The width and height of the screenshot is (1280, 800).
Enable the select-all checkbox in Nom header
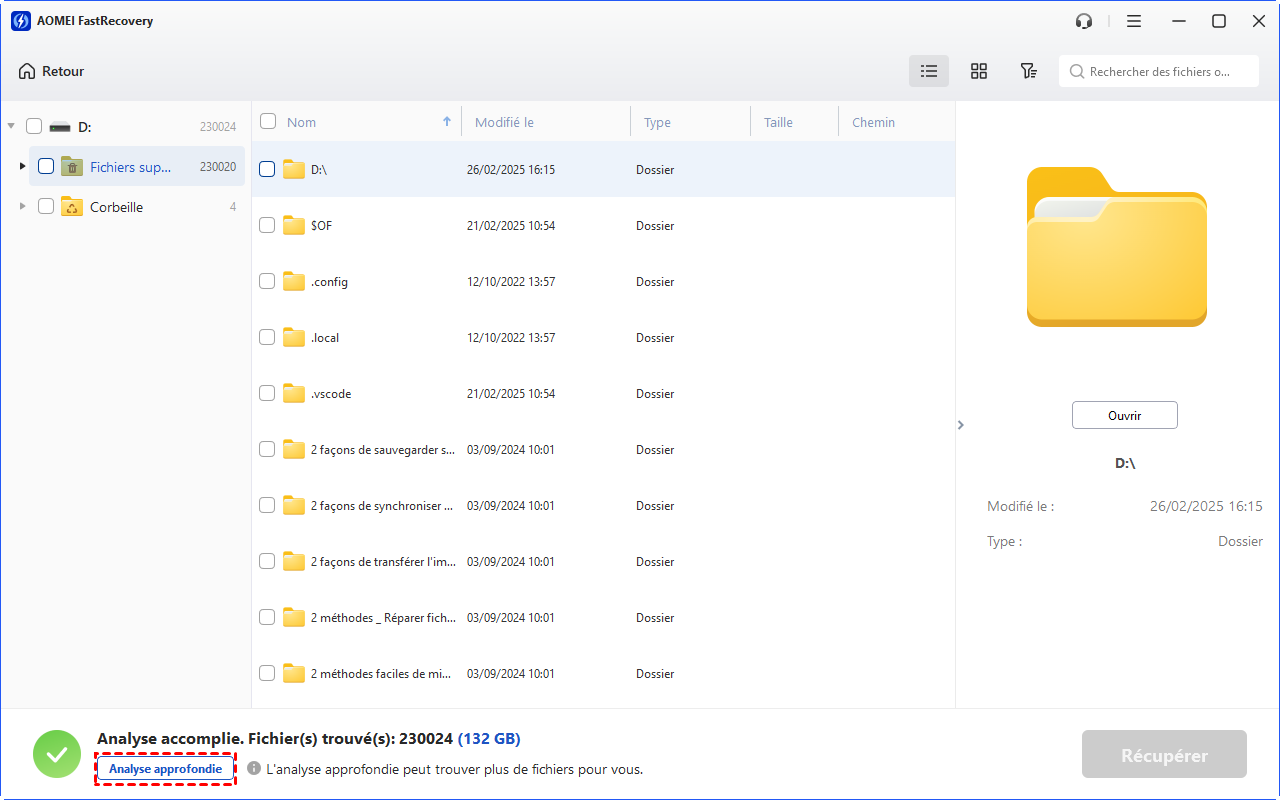click(268, 122)
